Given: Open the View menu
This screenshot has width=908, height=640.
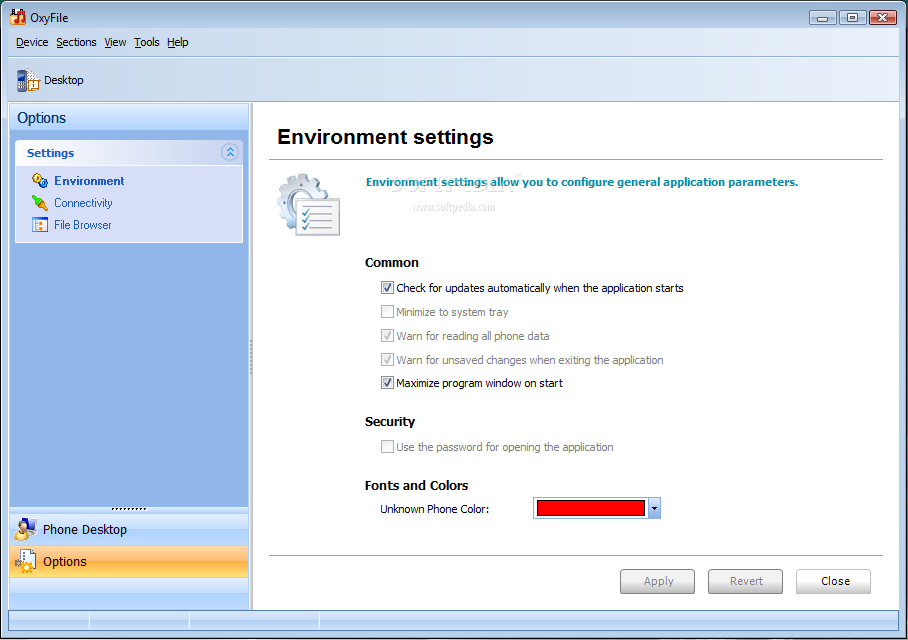Looking at the screenshot, I should coord(115,42).
